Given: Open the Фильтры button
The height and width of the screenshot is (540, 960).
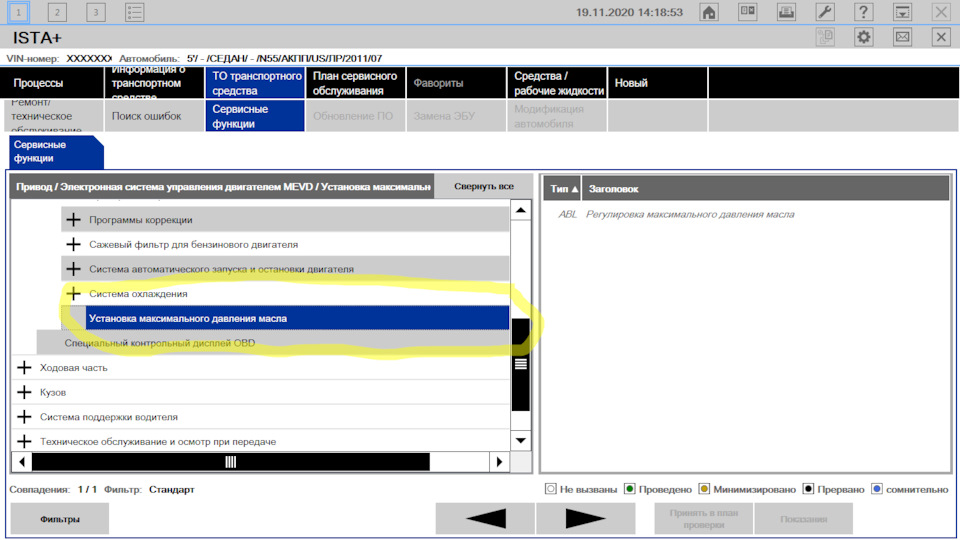Looking at the screenshot, I should tap(60, 519).
